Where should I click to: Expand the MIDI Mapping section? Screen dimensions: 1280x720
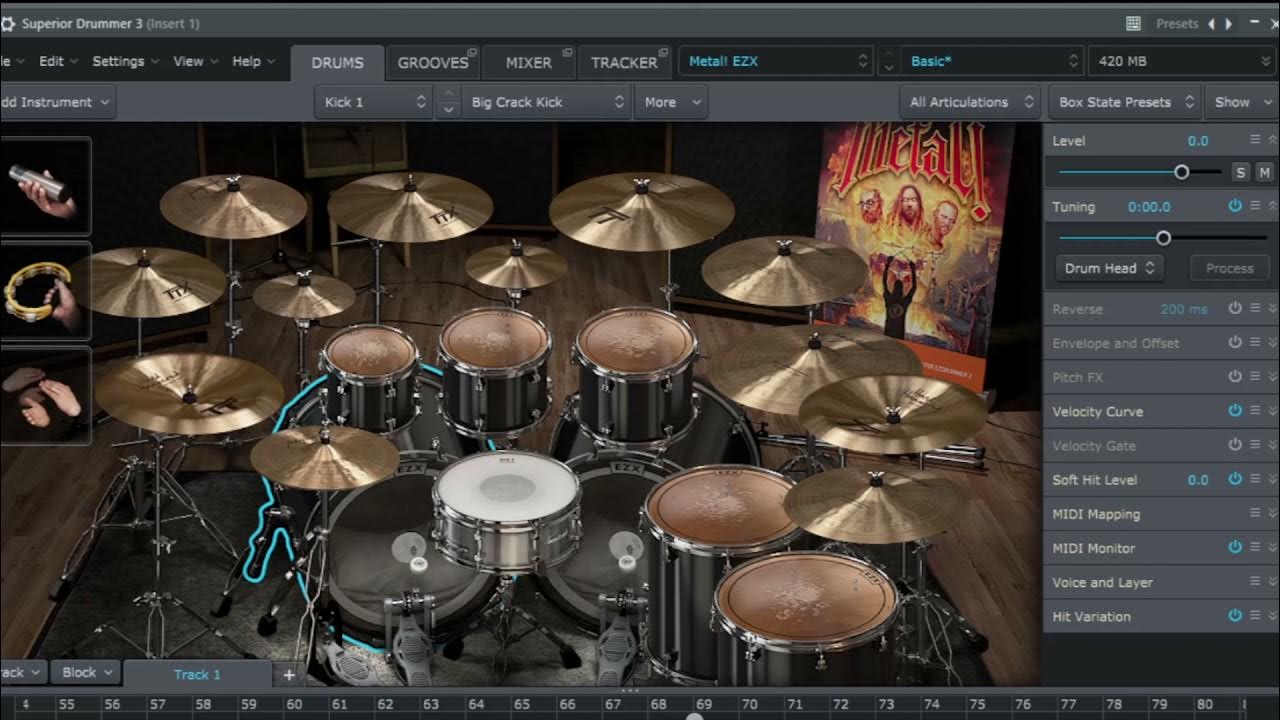click(x=1272, y=514)
